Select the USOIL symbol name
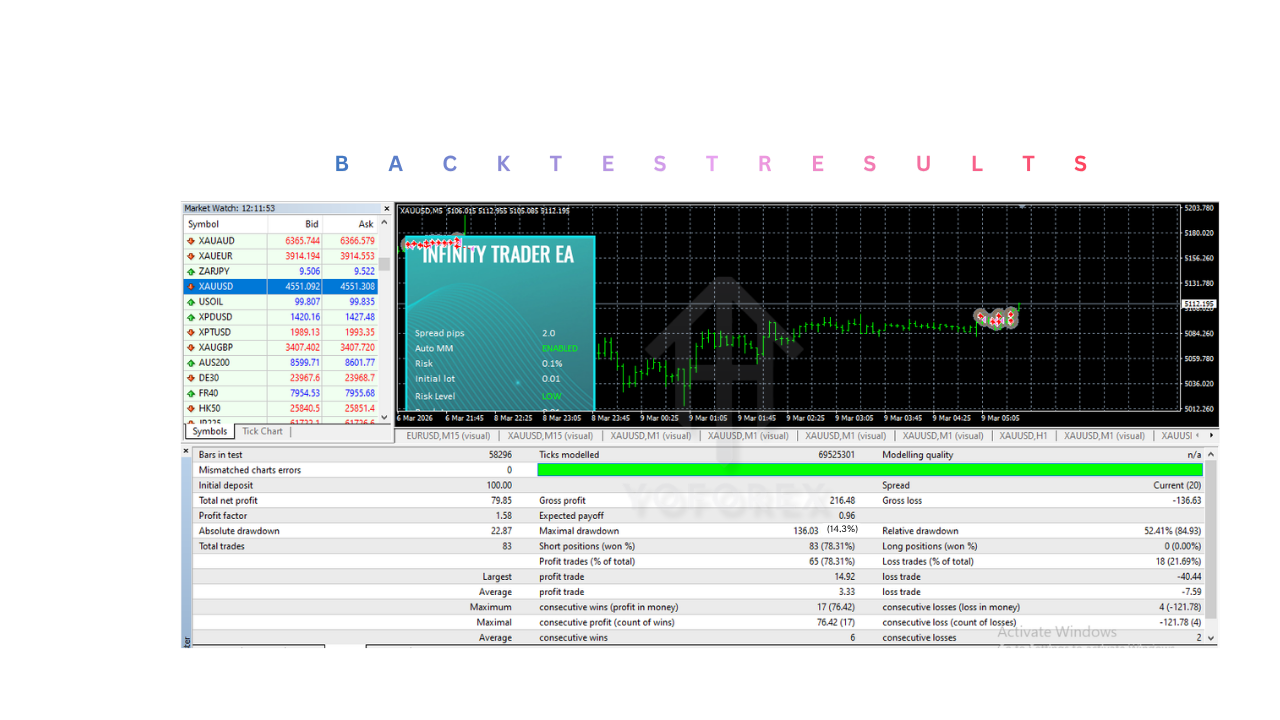This screenshot has width=1280, height=720. tap(211, 302)
